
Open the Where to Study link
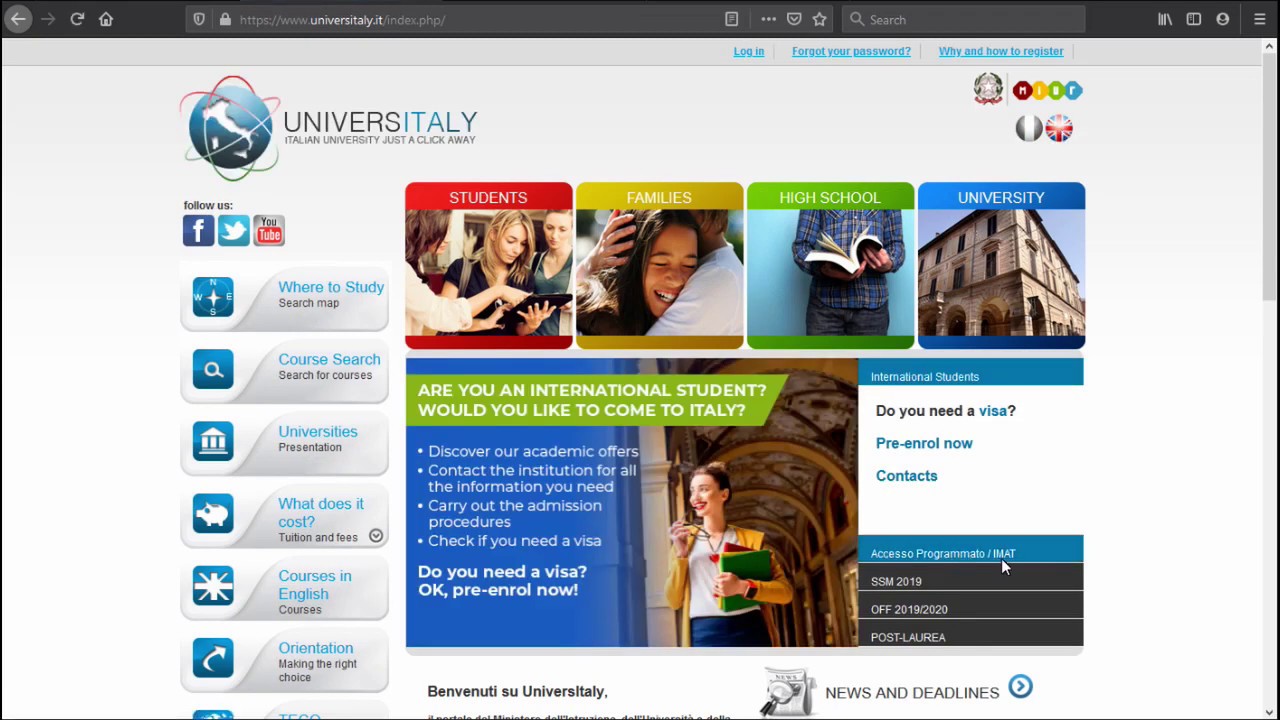[331, 287]
